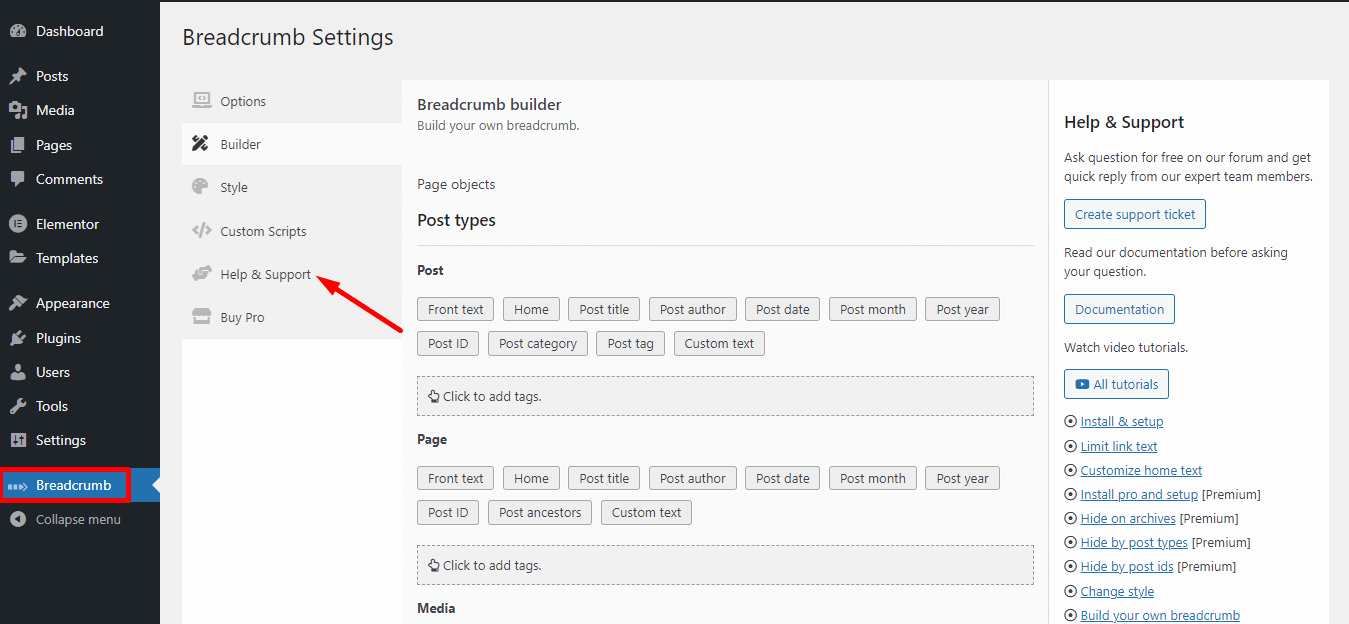Click the Posts pin icon
Image resolution: width=1349 pixels, height=624 pixels.
tap(18, 76)
